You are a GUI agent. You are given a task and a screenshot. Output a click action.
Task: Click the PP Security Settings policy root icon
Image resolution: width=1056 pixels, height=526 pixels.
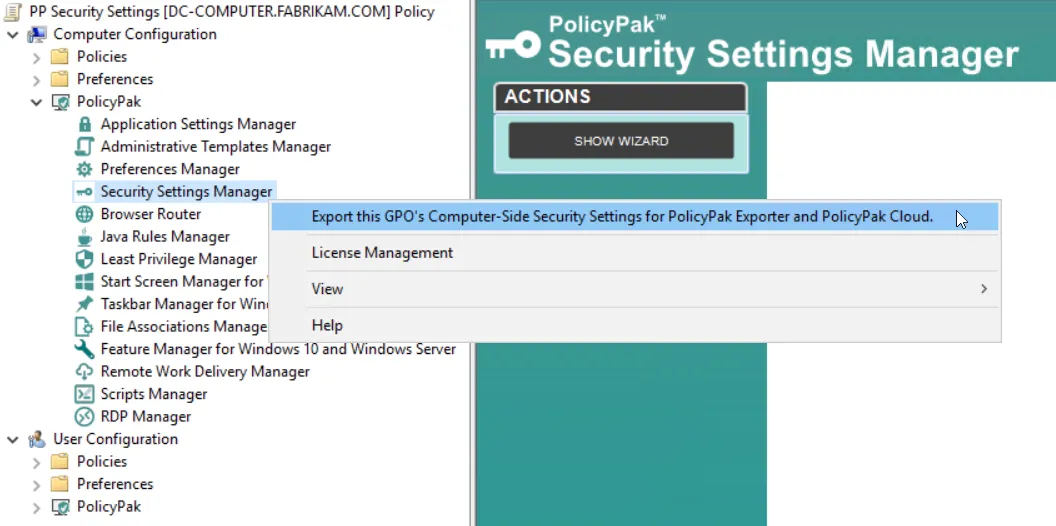[x=13, y=11]
